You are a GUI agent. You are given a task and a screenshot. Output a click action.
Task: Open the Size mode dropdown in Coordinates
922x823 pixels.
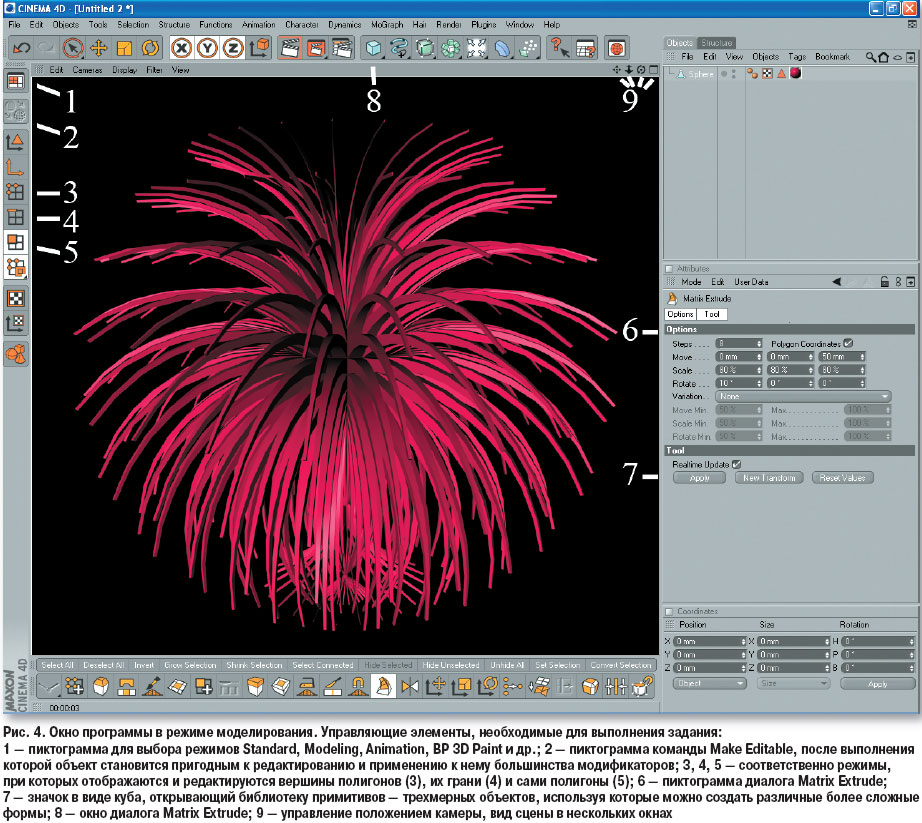(792, 684)
